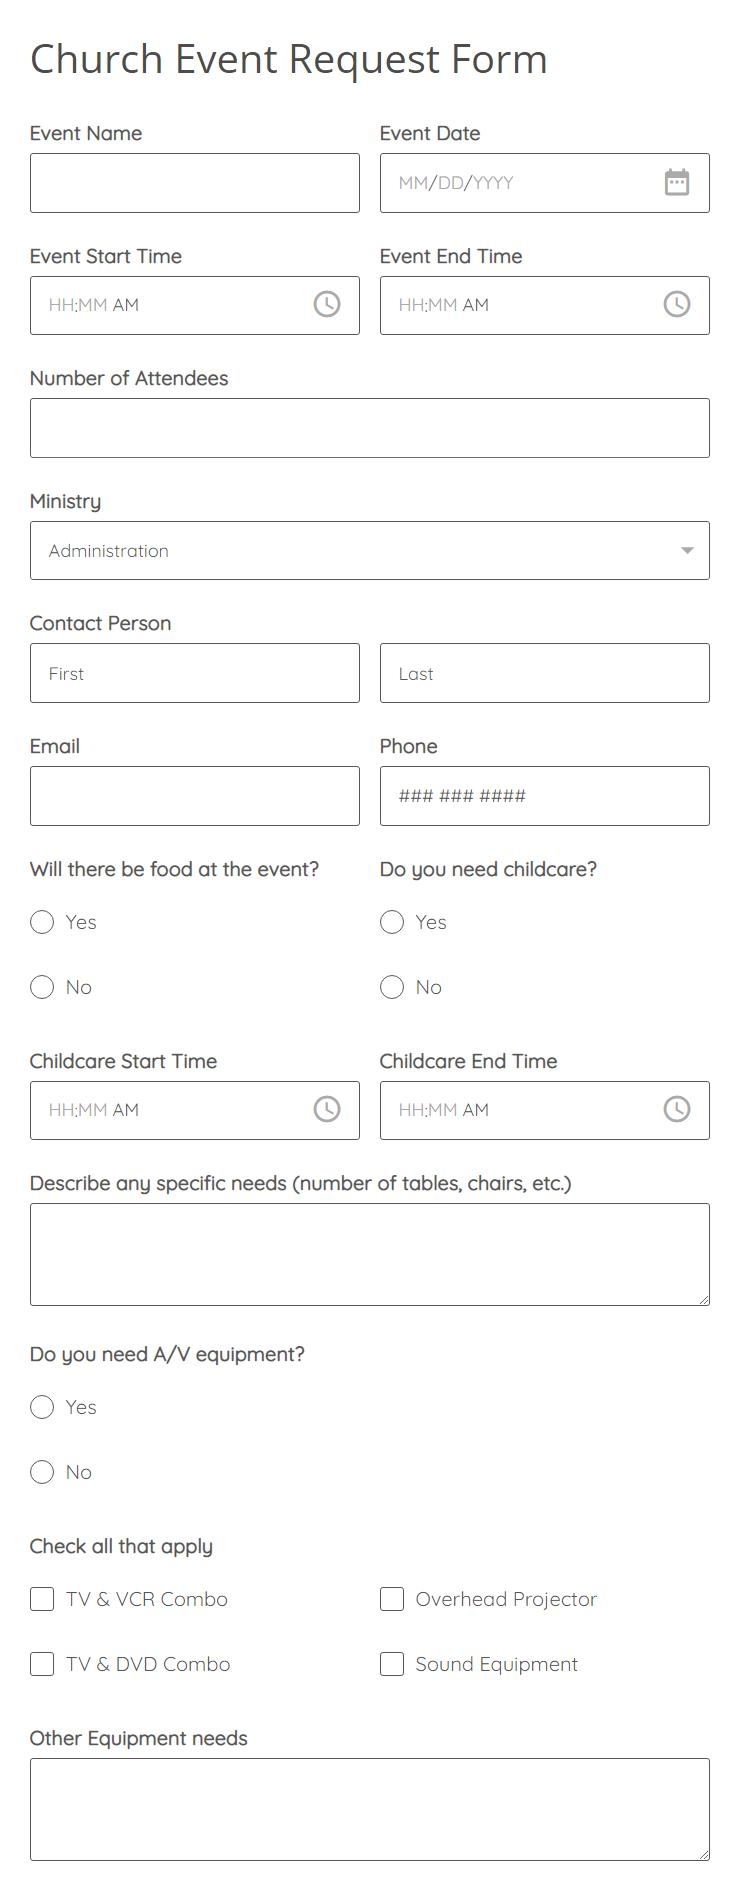Click the Event Name input field

pos(195,182)
